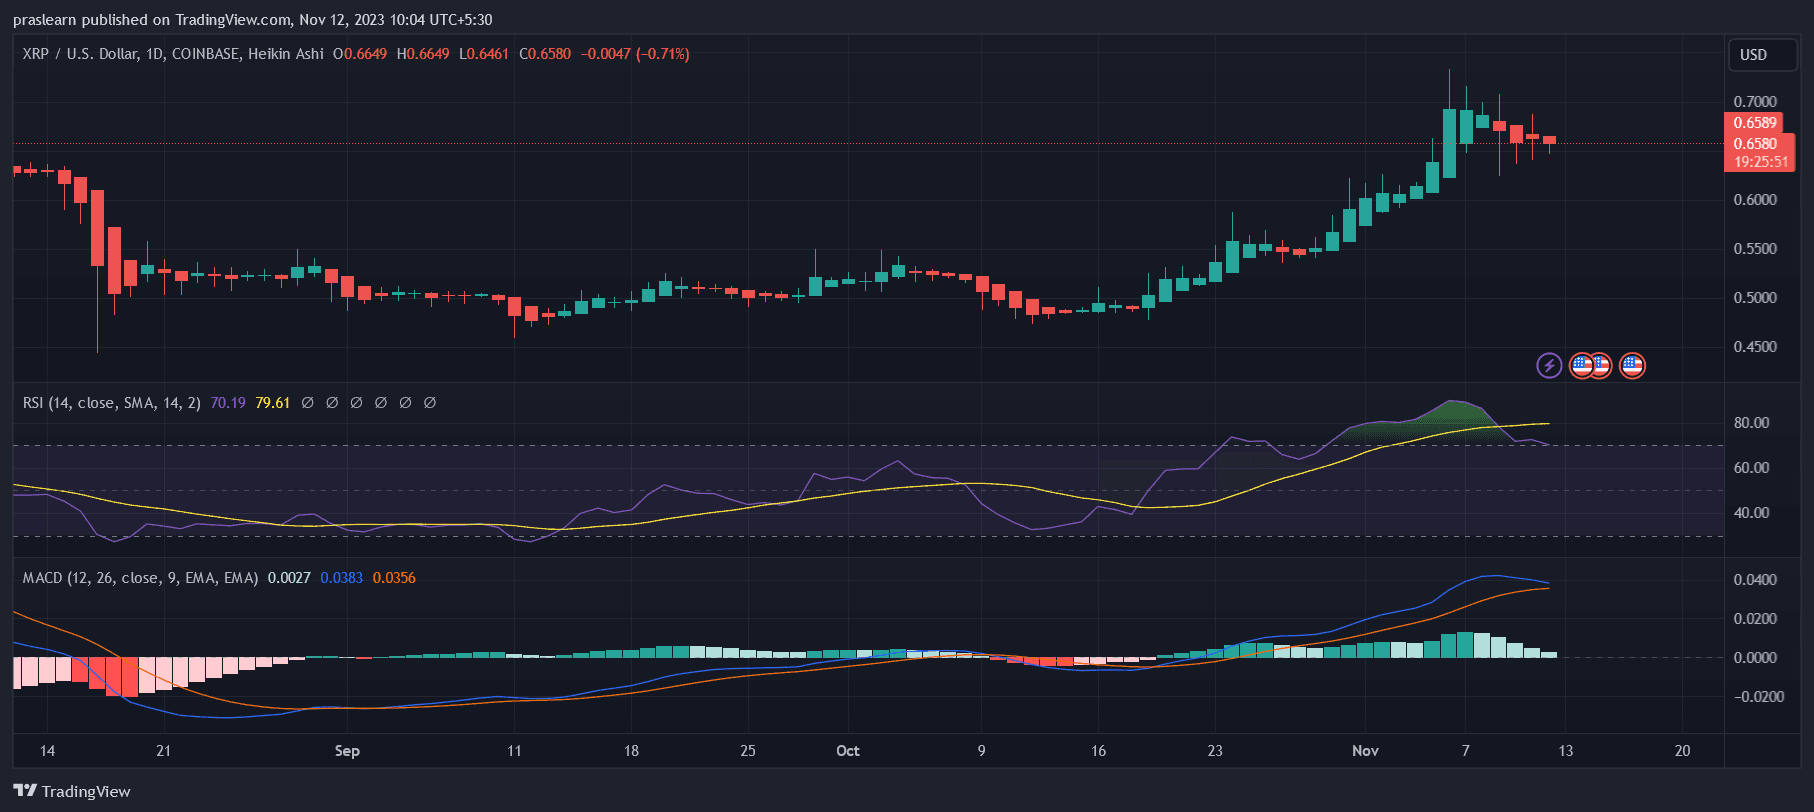Click the Nov label on time axis
1814x812 pixels.
1365,751
